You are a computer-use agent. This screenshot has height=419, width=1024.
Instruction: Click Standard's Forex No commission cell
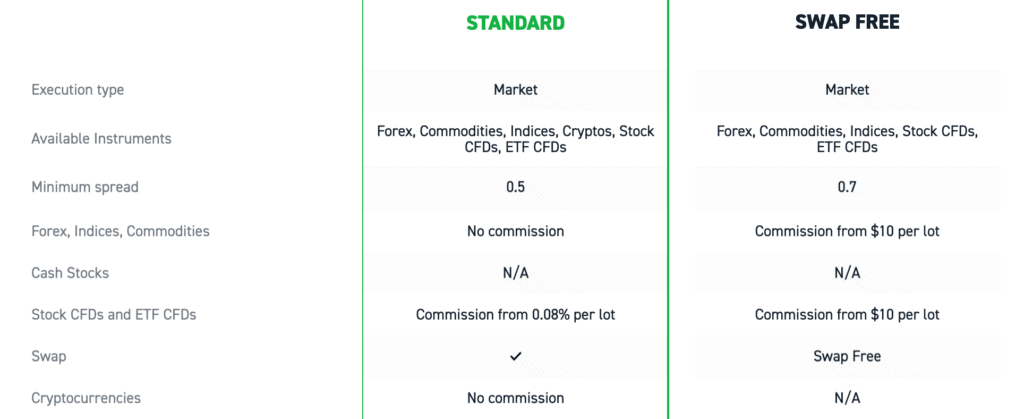click(515, 231)
